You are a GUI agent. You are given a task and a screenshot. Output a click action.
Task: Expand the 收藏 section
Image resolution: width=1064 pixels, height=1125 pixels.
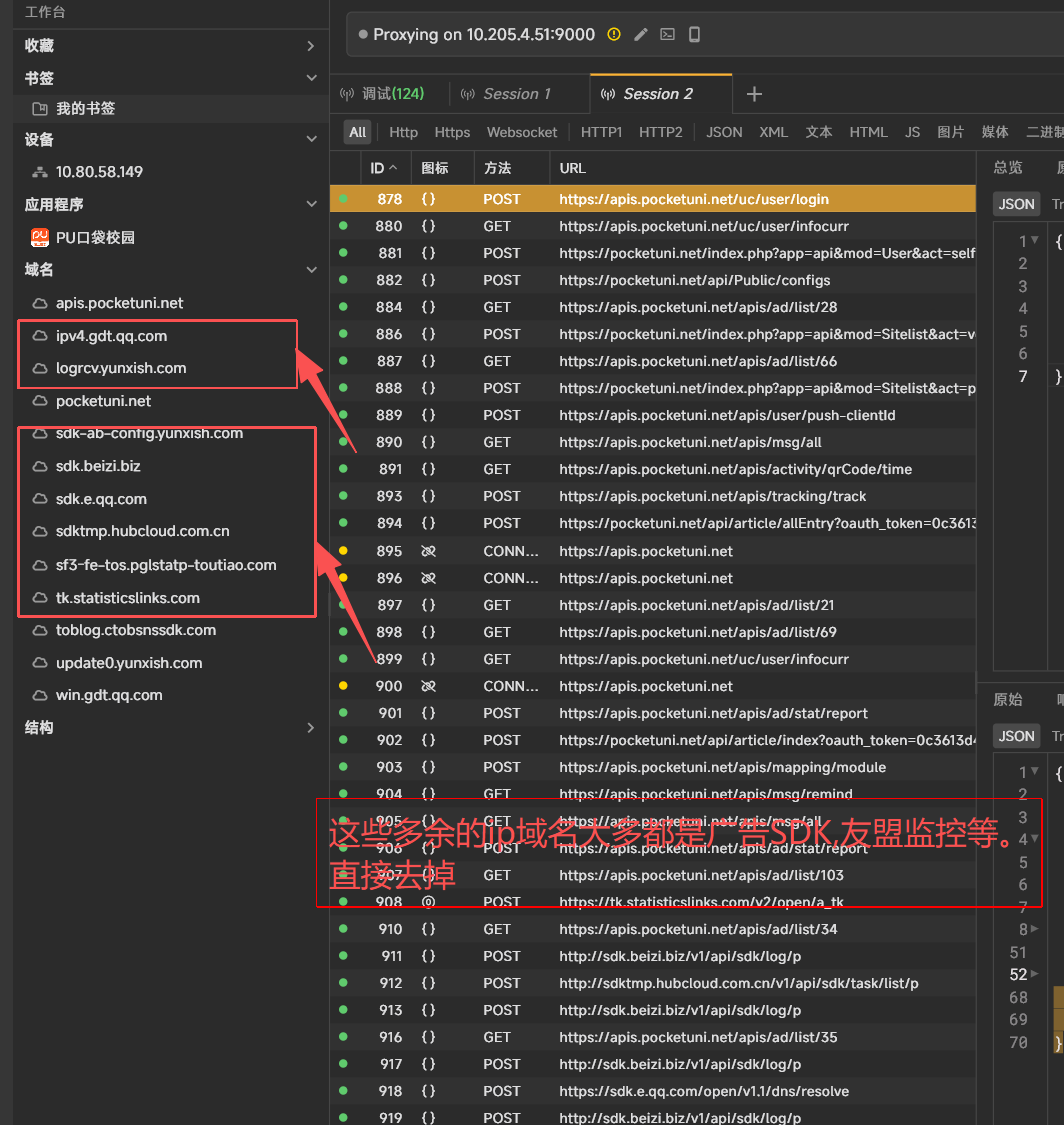click(311, 46)
